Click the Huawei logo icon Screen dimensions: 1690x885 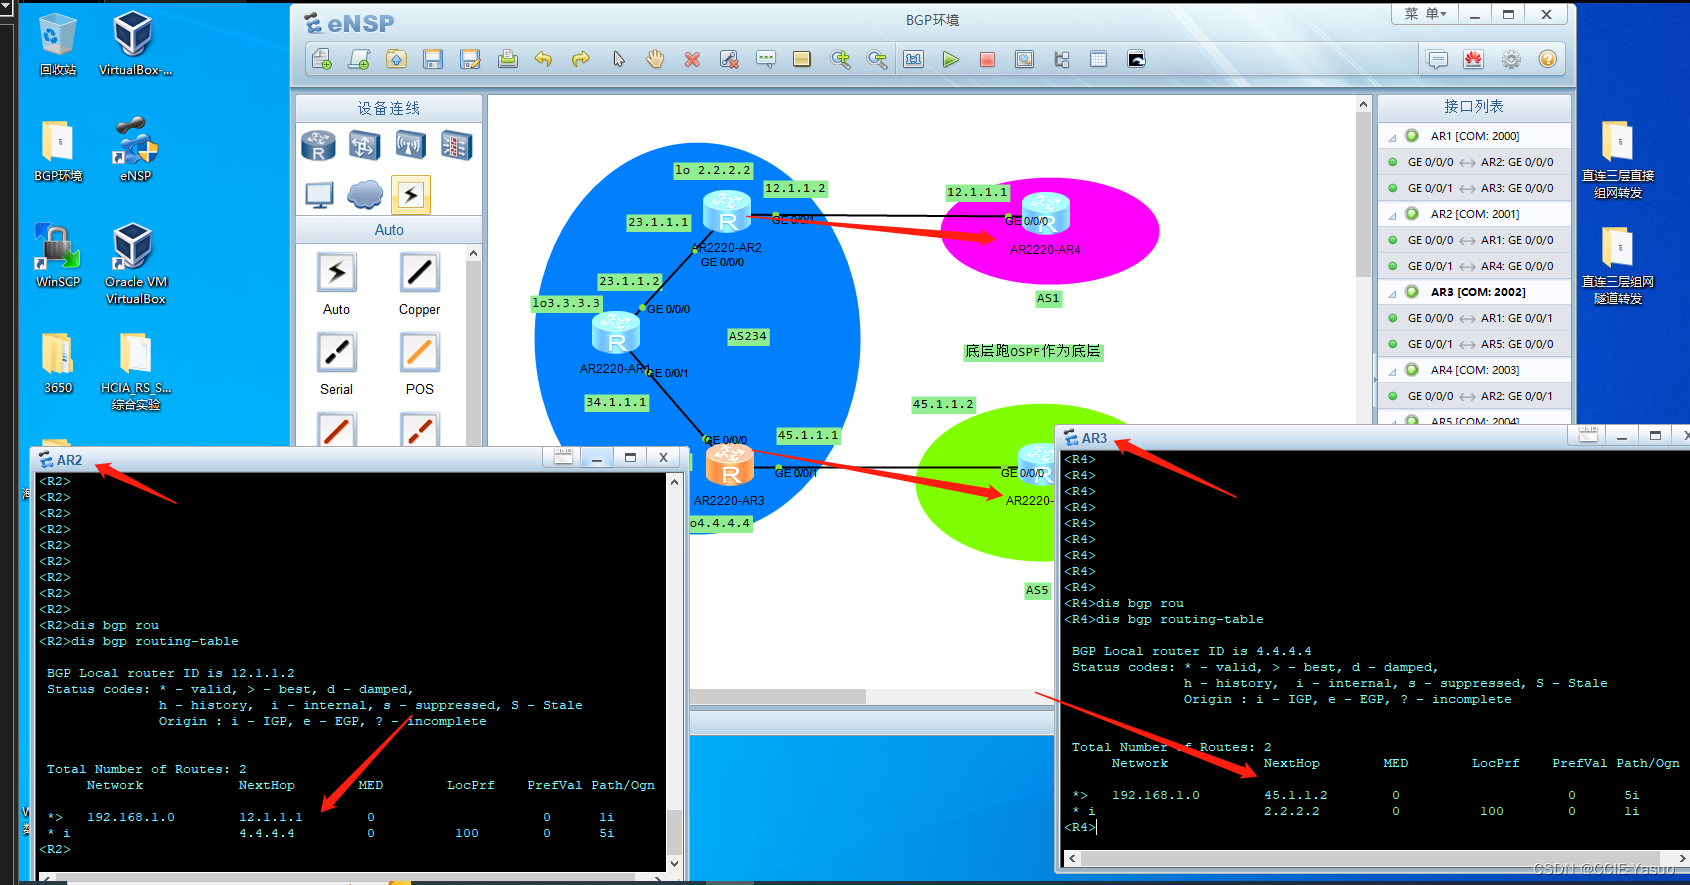(x=1474, y=59)
